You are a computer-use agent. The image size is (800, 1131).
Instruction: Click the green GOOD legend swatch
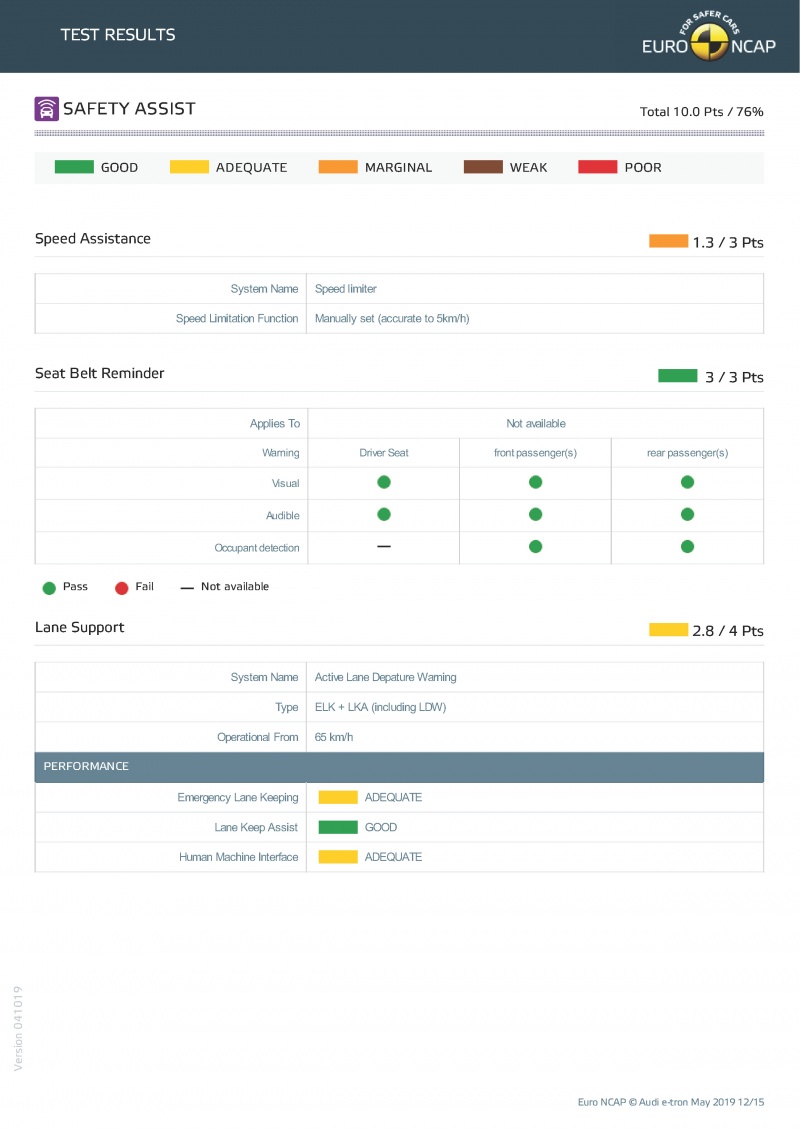[x=74, y=167]
